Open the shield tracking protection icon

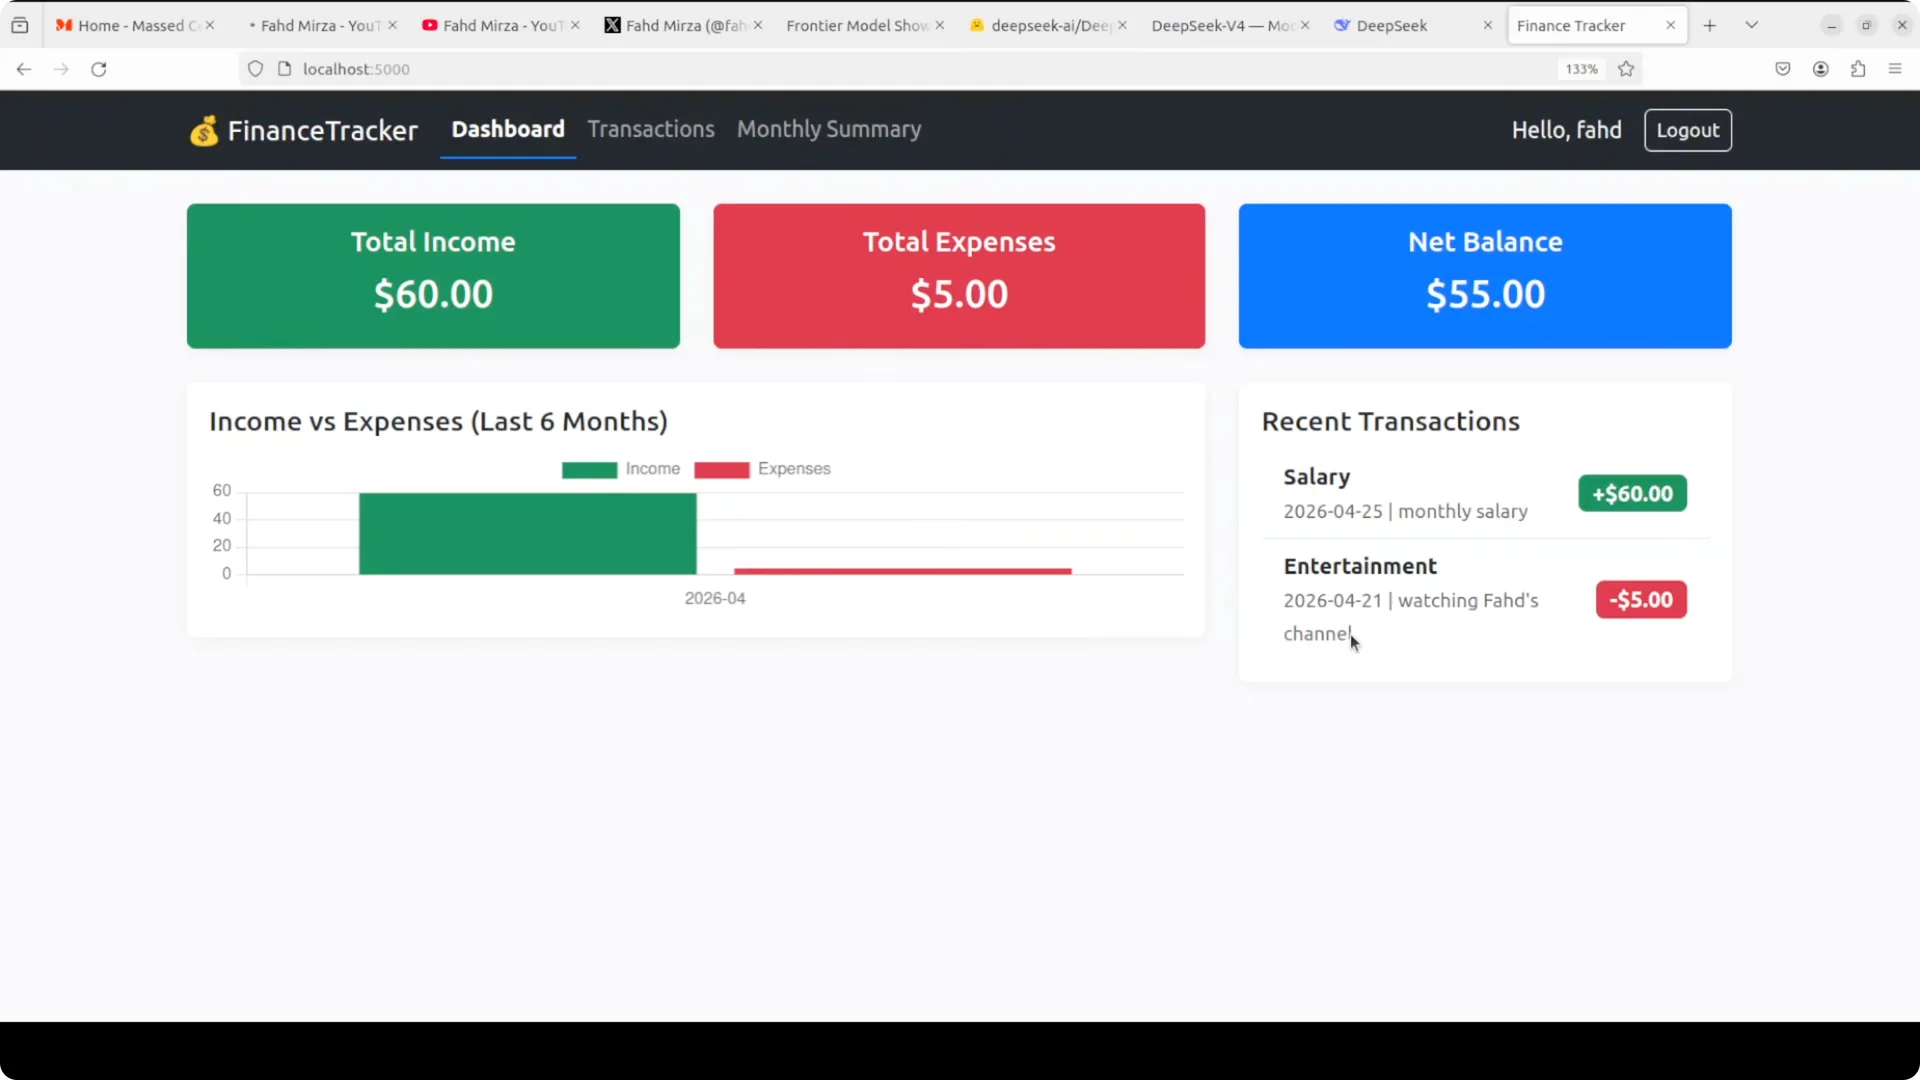(255, 69)
